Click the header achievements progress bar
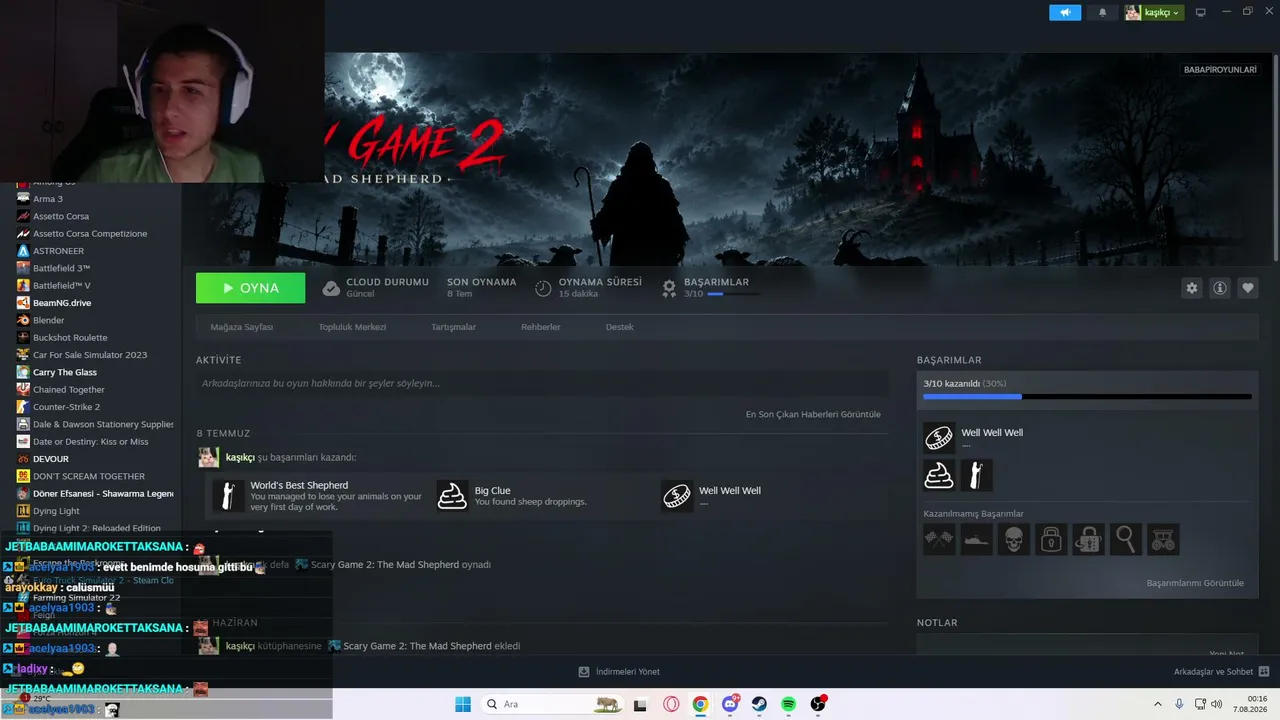Image resolution: width=1280 pixels, height=720 pixels. coord(733,294)
